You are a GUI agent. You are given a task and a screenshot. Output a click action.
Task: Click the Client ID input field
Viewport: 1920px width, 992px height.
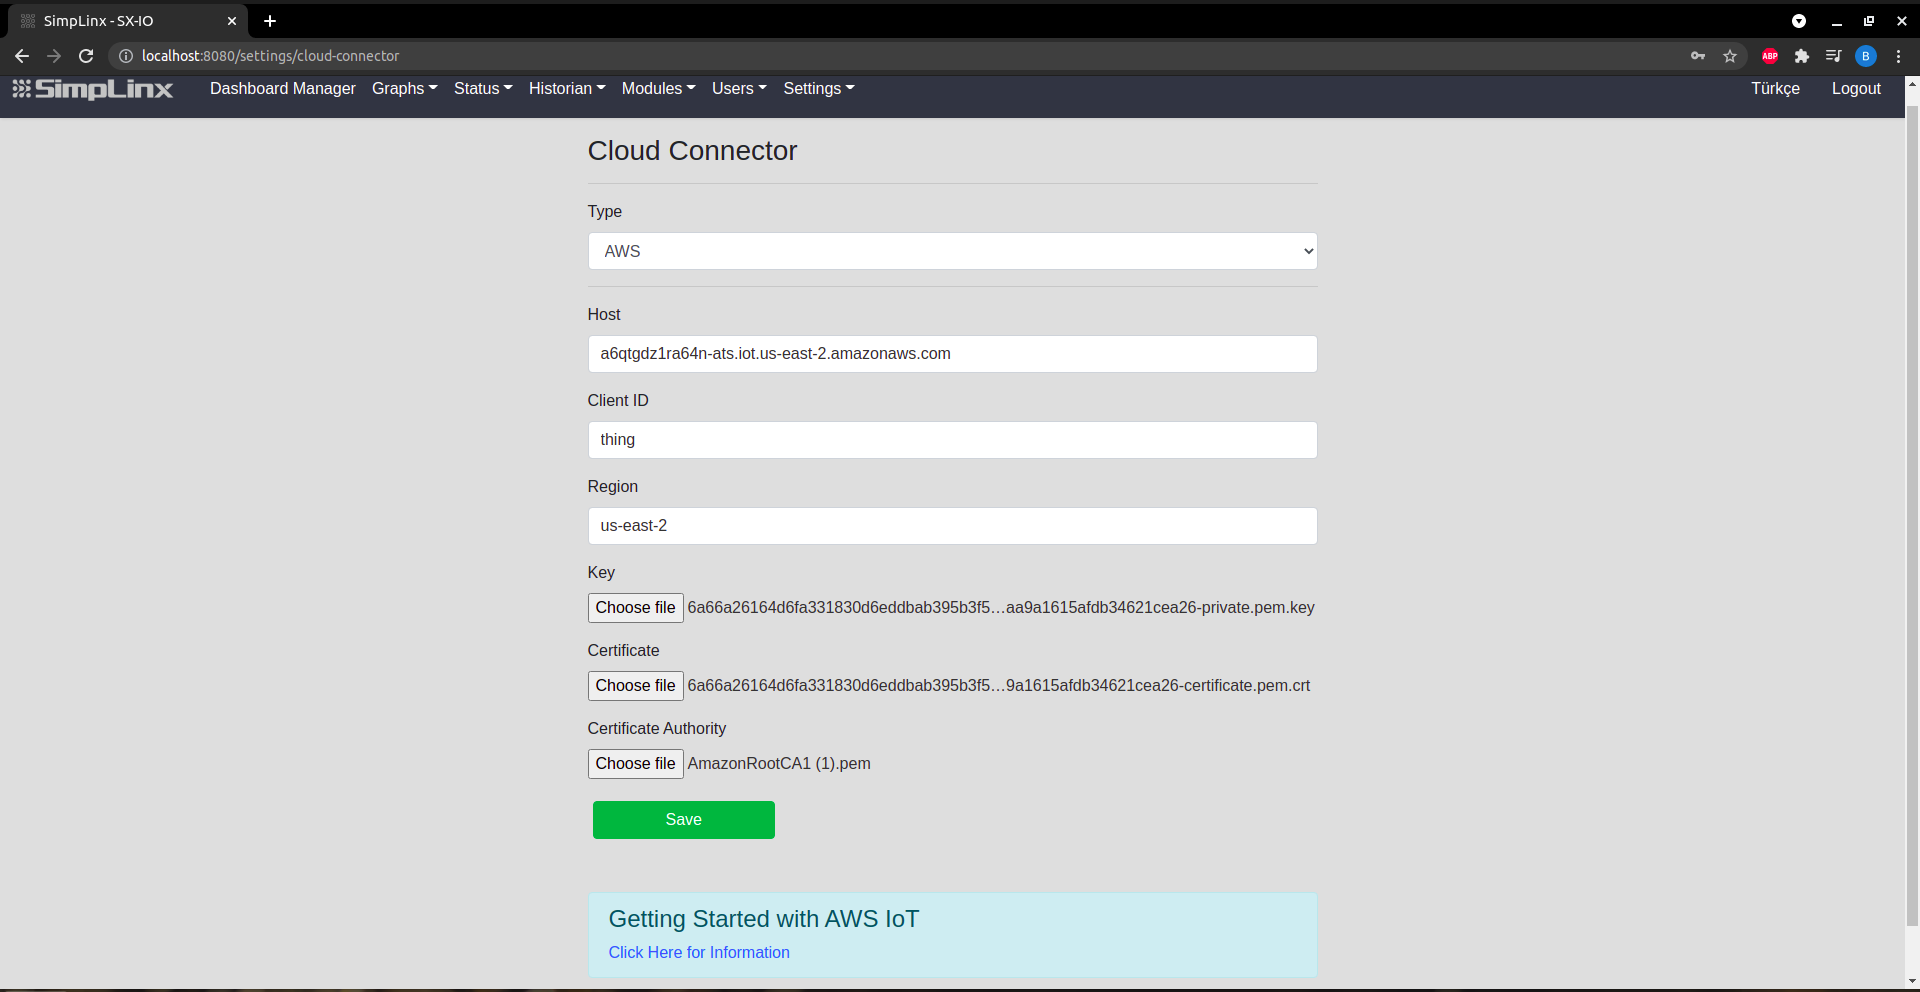952,440
